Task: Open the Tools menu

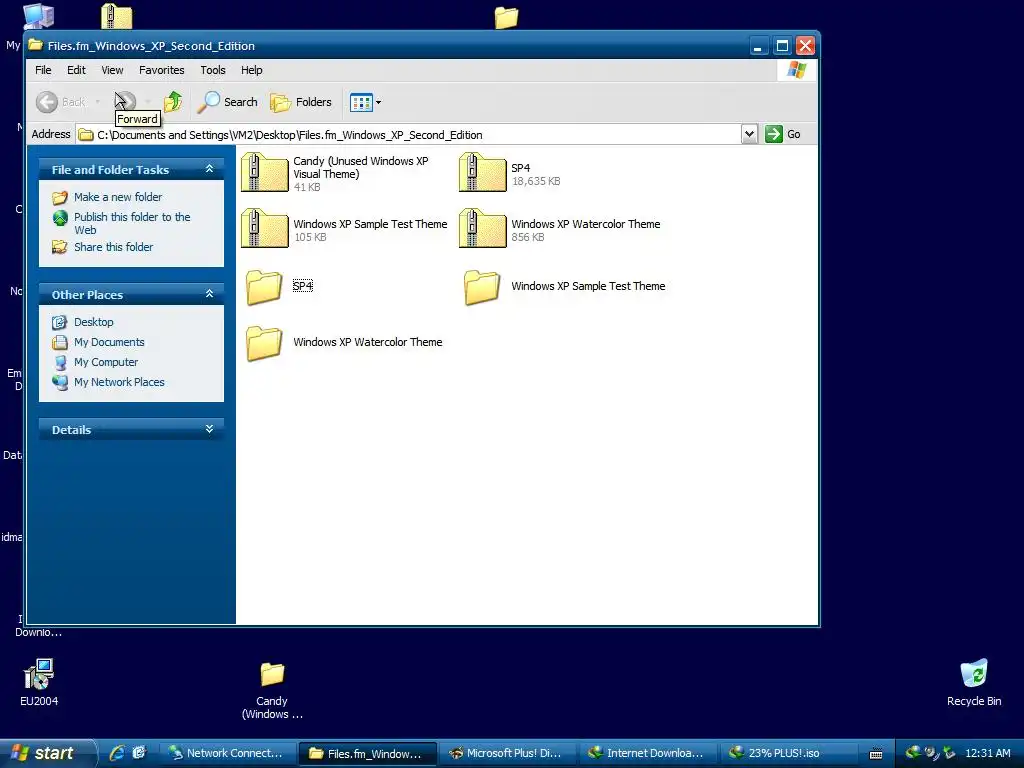Action: [x=213, y=70]
